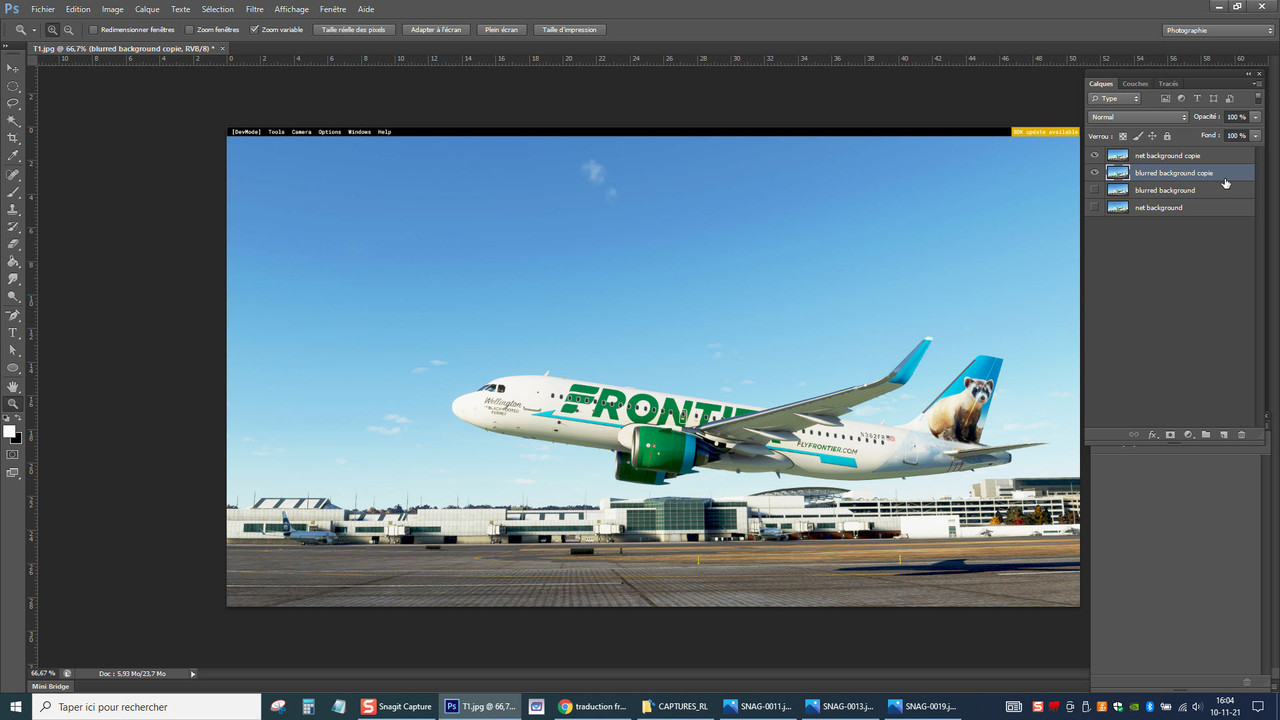The height and width of the screenshot is (720, 1280).
Task: Open adjustment layer menu icon
Action: point(1188,435)
